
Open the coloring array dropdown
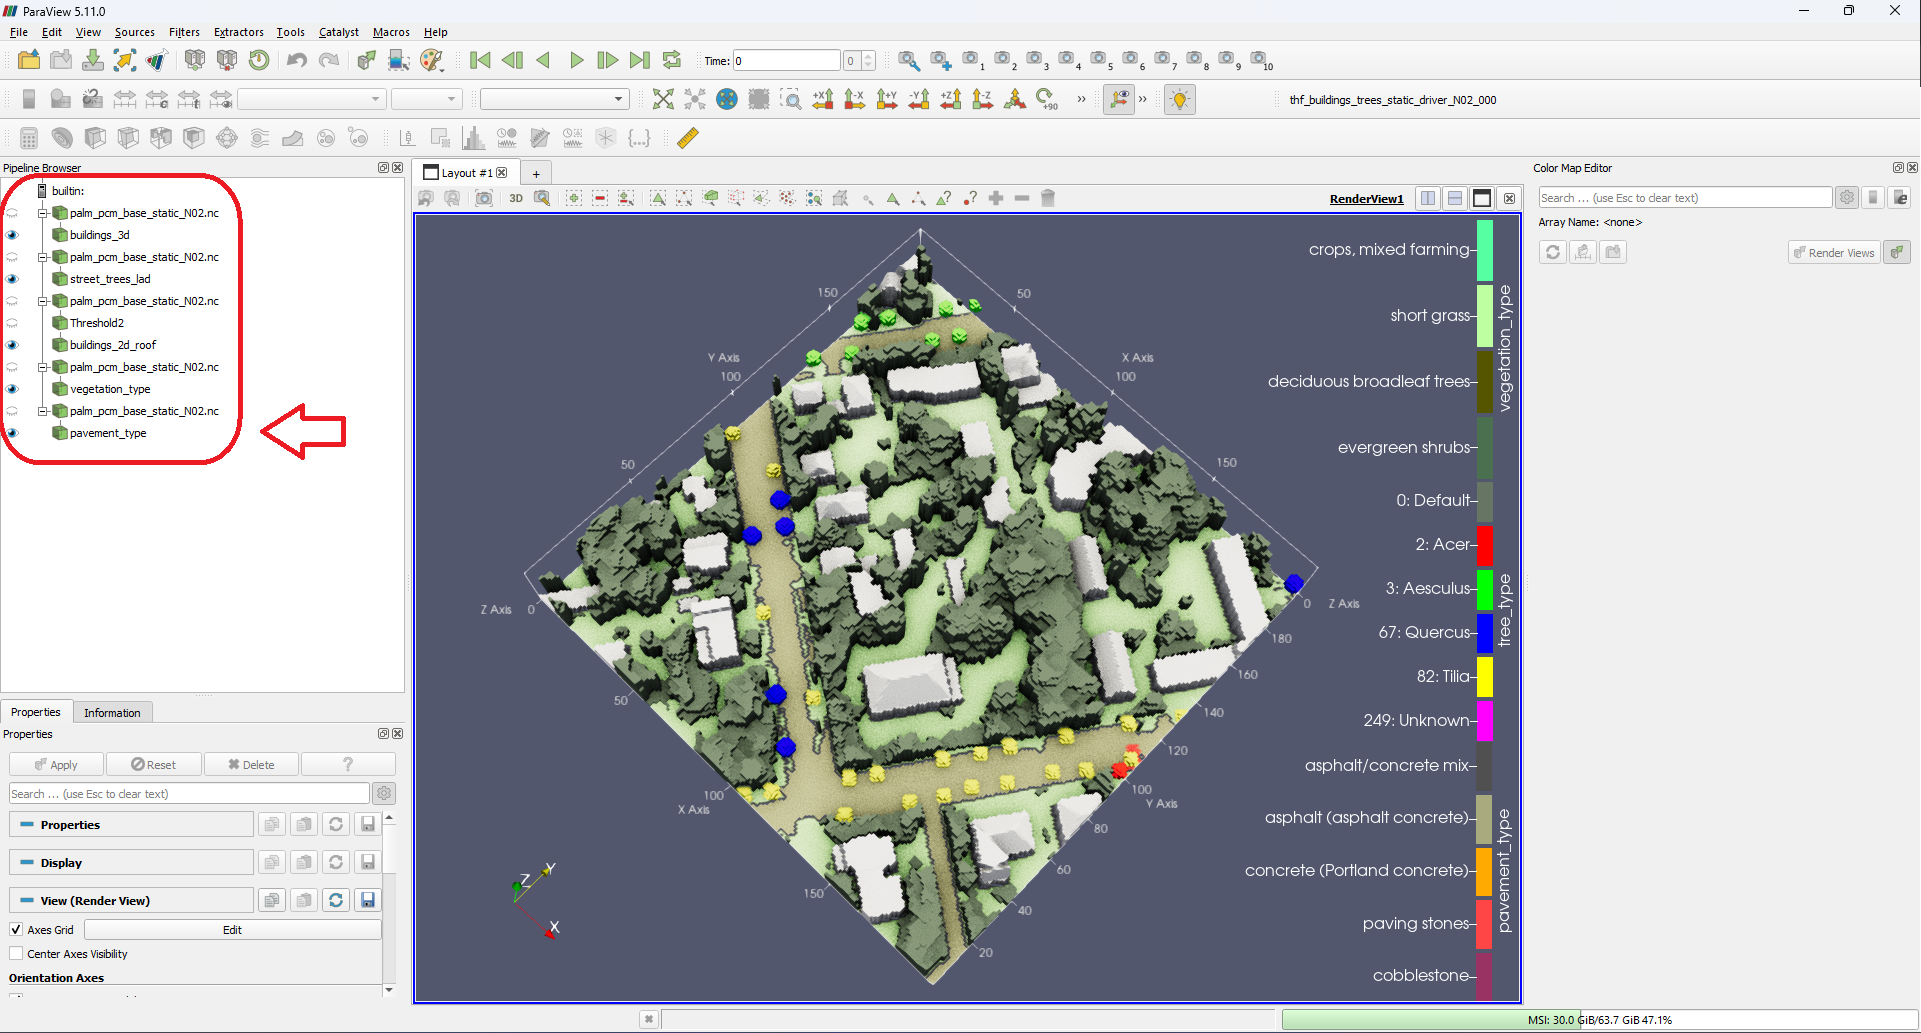click(x=311, y=99)
